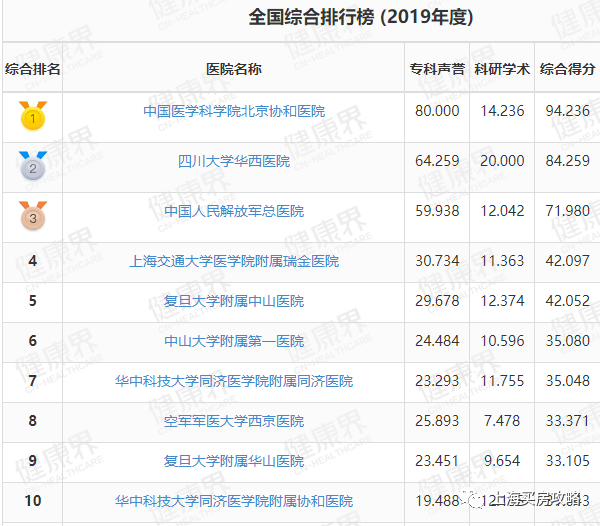Click rank number 4 cell
Image resolution: width=600 pixels, height=526 pixels.
(x=33, y=261)
